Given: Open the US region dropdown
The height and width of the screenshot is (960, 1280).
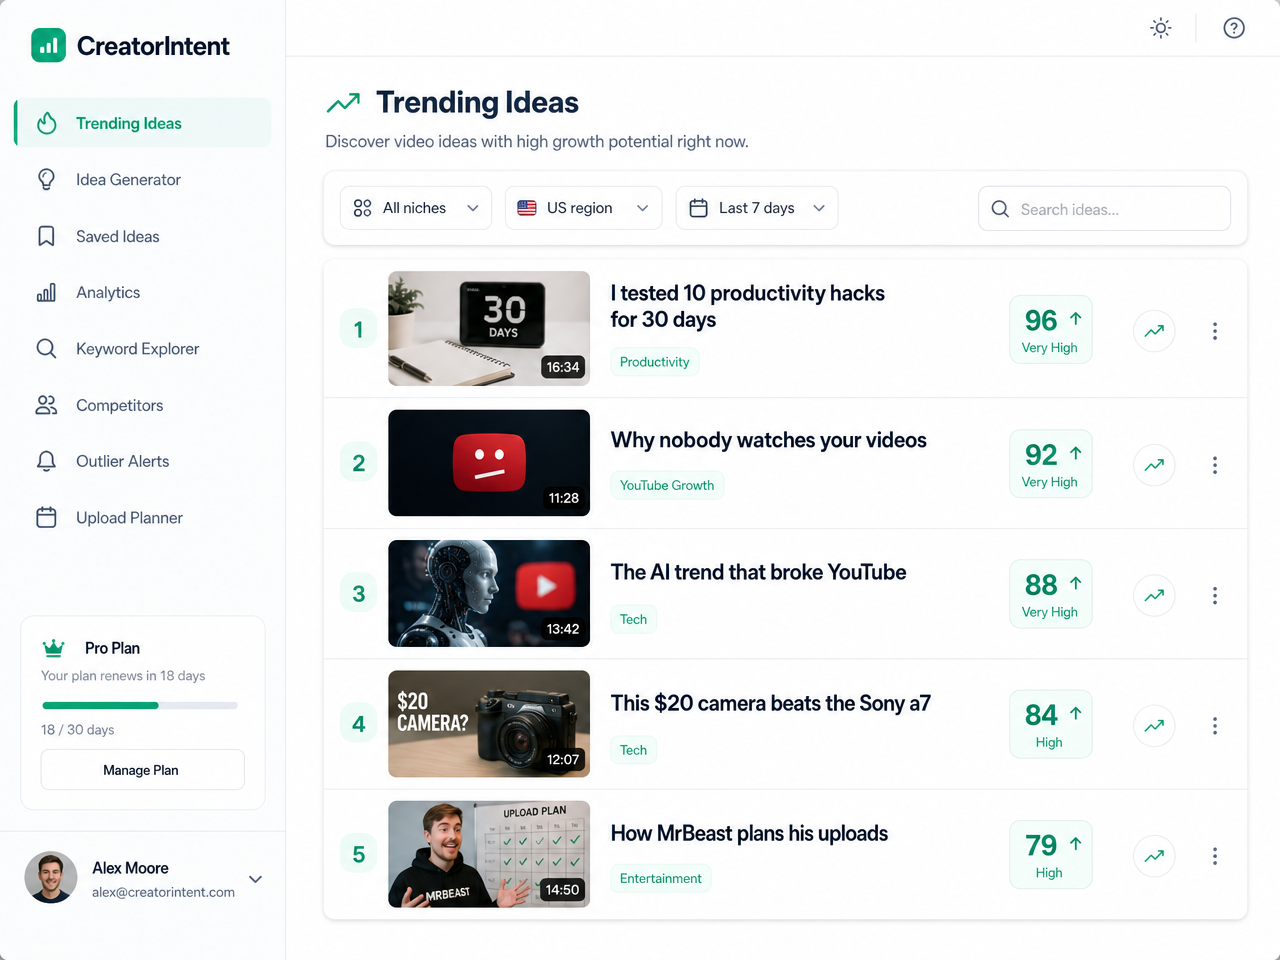Looking at the screenshot, I should click(583, 208).
